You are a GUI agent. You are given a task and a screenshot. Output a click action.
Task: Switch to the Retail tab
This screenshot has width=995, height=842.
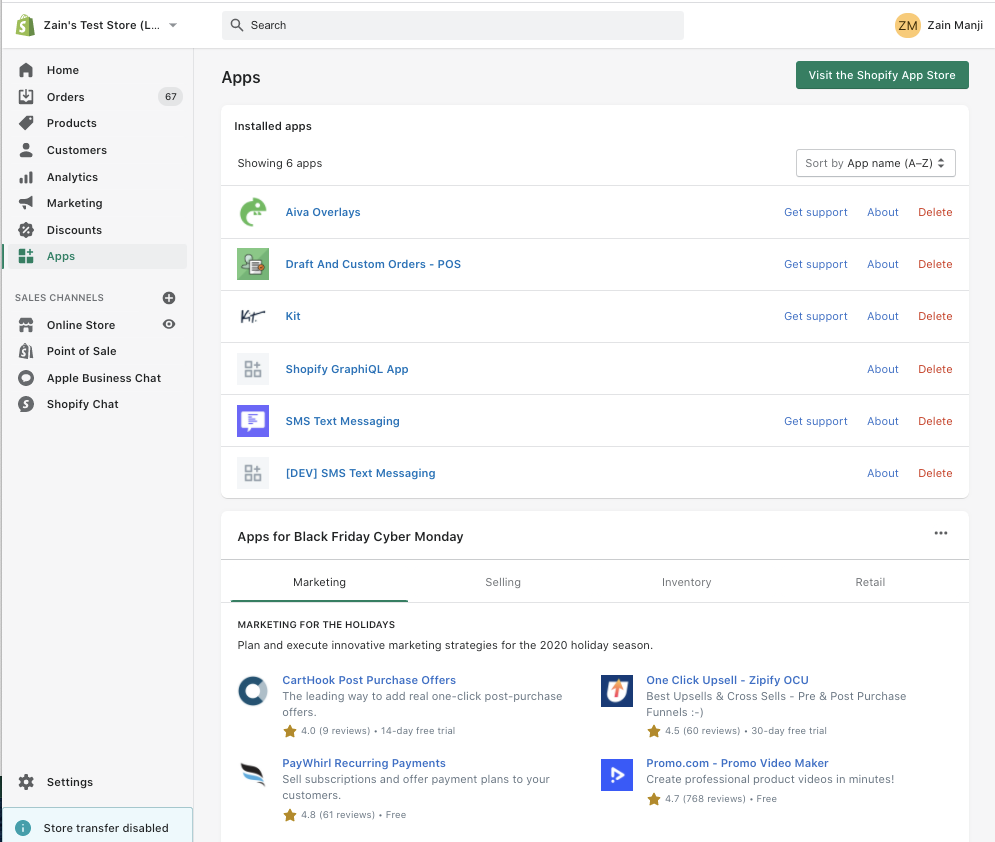point(869,582)
